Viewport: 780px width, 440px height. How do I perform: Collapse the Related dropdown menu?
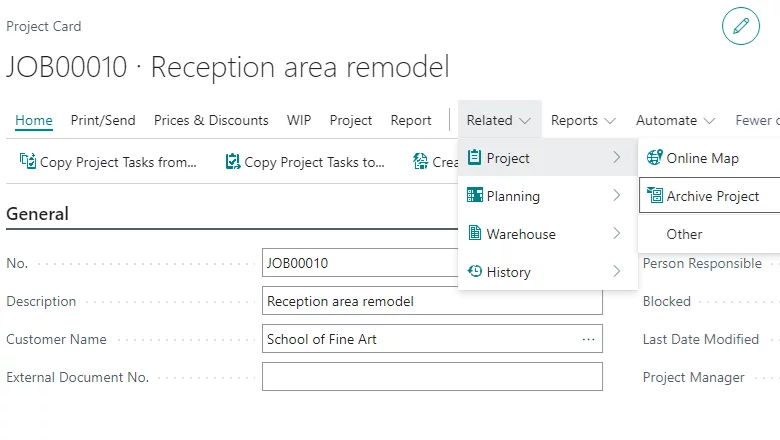pos(499,120)
